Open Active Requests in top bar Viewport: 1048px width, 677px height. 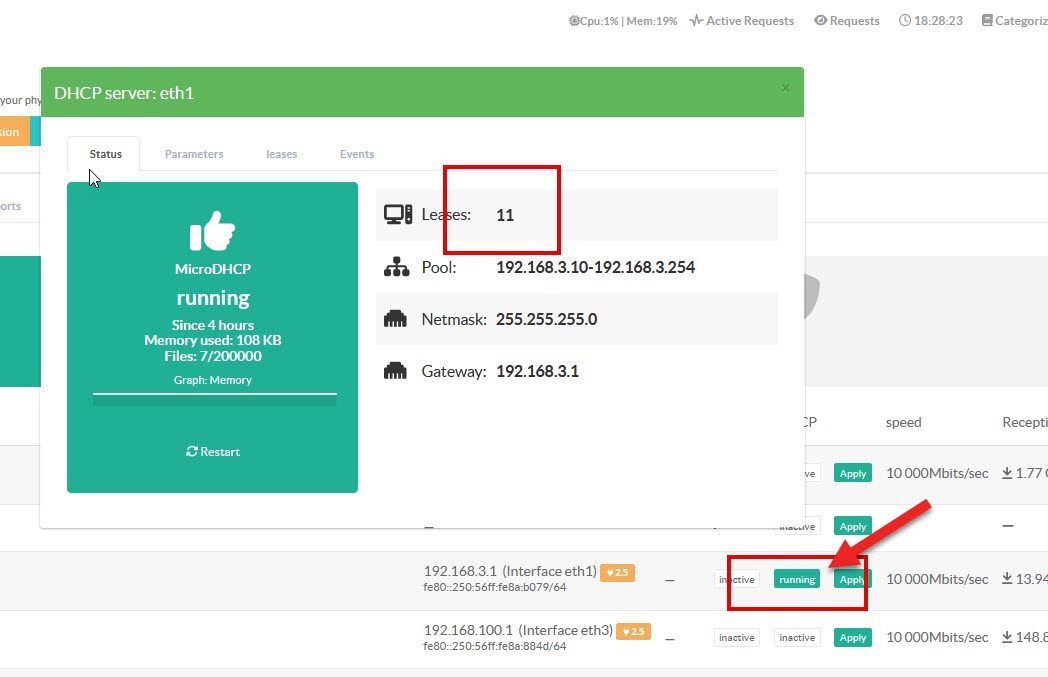[742, 21]
